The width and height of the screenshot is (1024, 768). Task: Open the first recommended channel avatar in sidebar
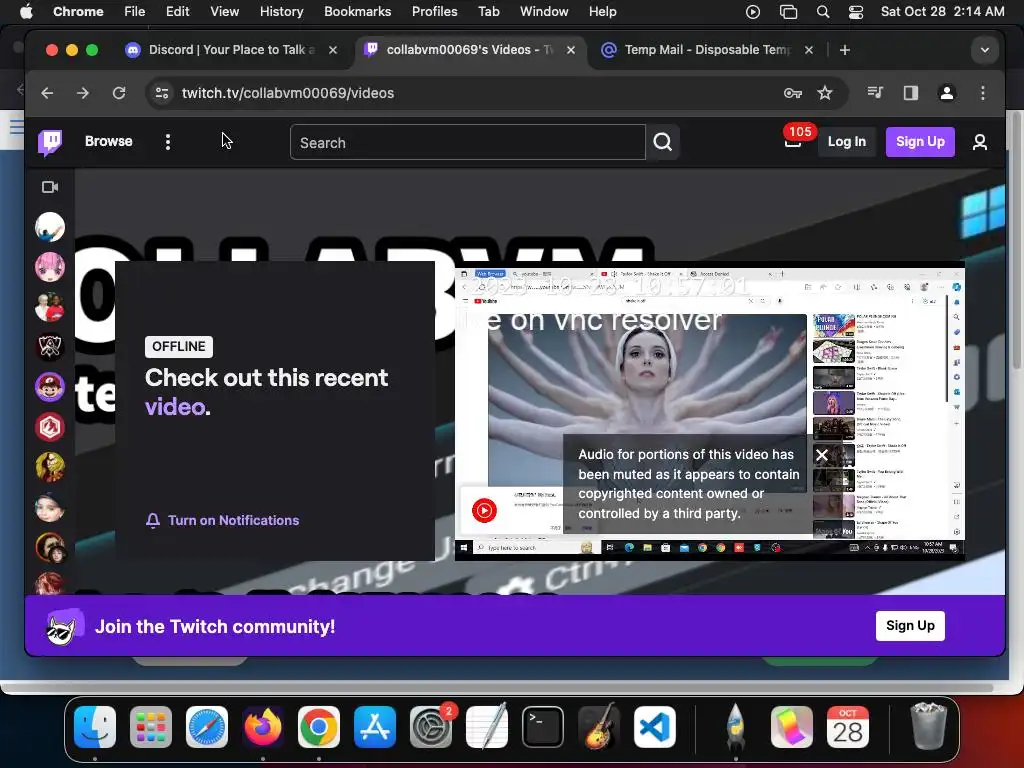[50, 227]
